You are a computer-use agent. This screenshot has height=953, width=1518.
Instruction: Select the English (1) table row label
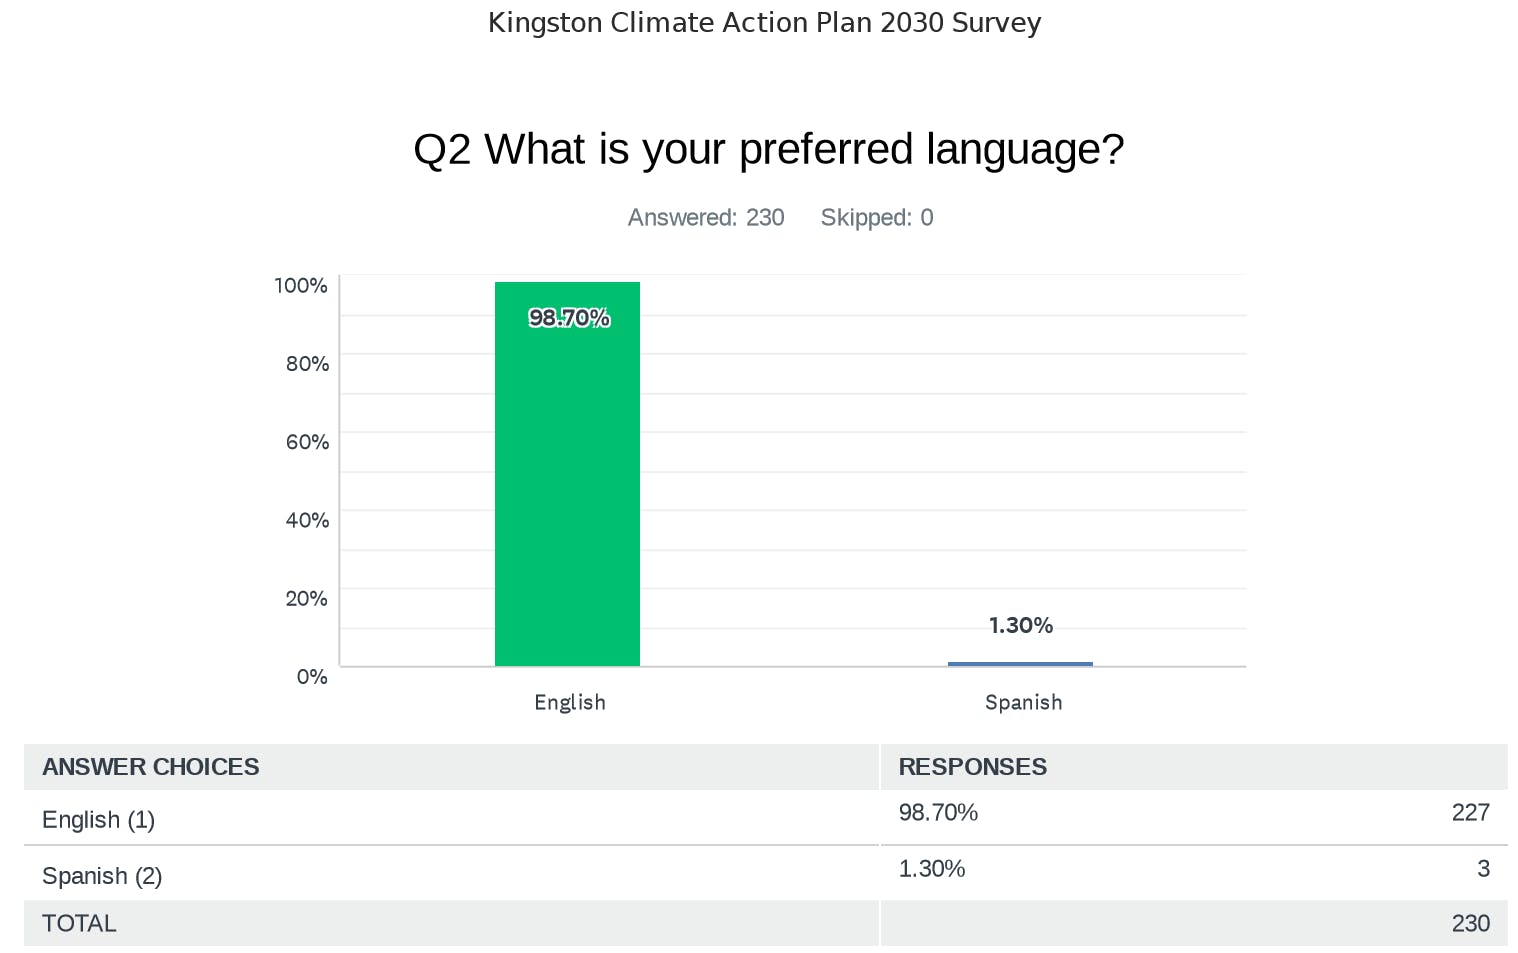click(98, 820)
